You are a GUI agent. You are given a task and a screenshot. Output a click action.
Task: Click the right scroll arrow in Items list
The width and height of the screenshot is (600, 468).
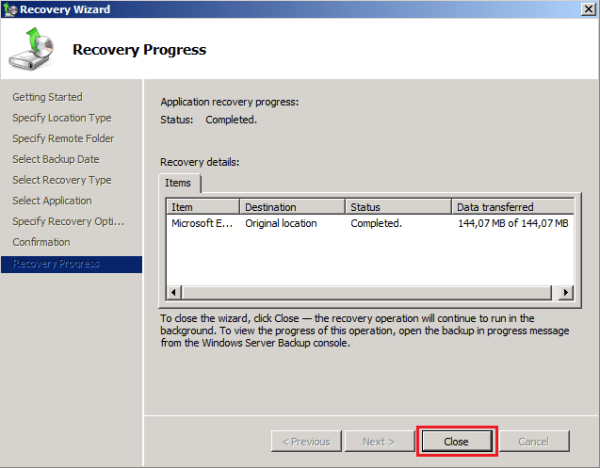click(x=566, y=292)
